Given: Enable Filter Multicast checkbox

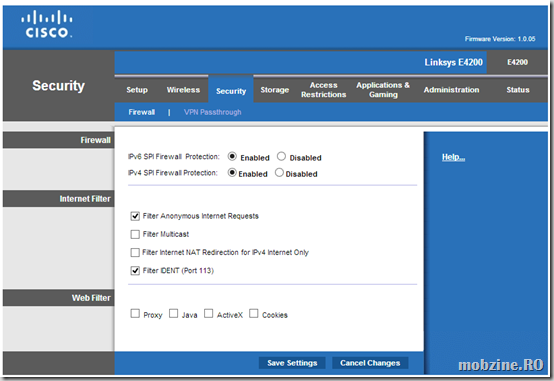Looking at the screenshot, I should (x=135, y=234).
